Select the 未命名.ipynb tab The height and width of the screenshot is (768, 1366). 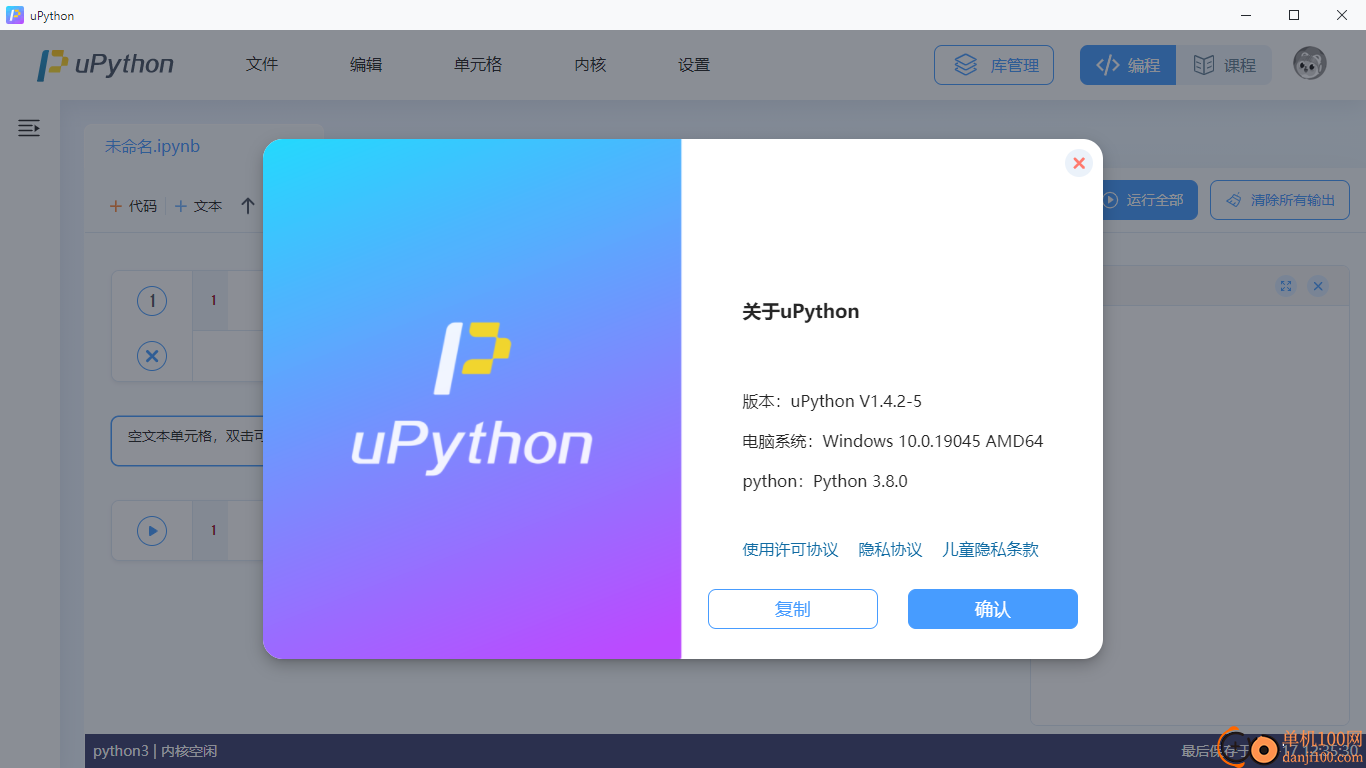click(x=153, y=146)
